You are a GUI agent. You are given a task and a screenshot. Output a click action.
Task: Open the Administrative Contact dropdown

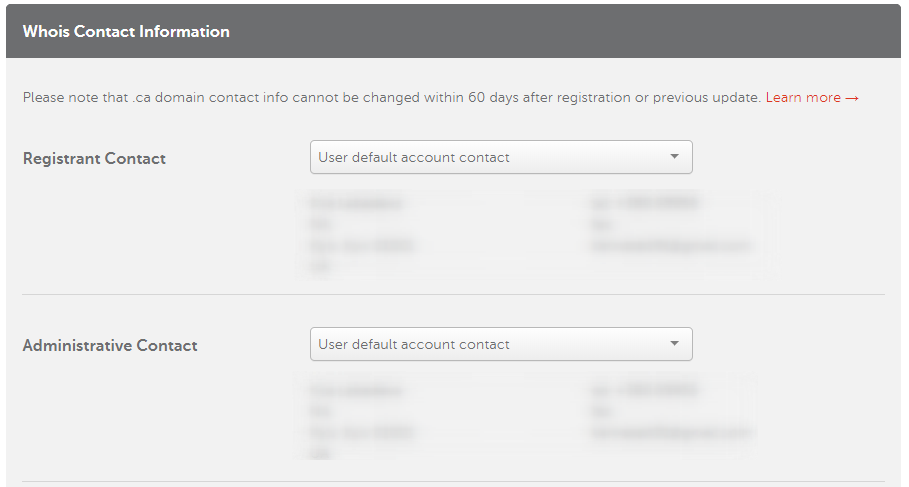click(501, 344)
